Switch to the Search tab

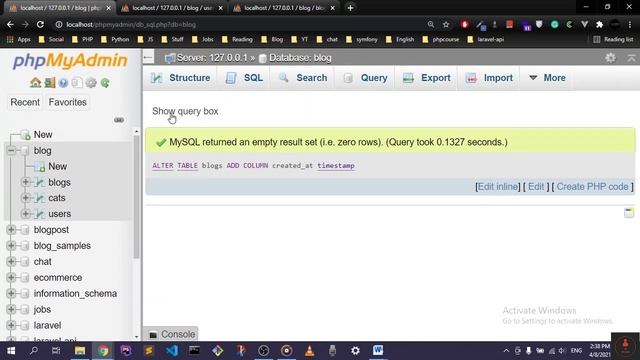click(303, 78)
